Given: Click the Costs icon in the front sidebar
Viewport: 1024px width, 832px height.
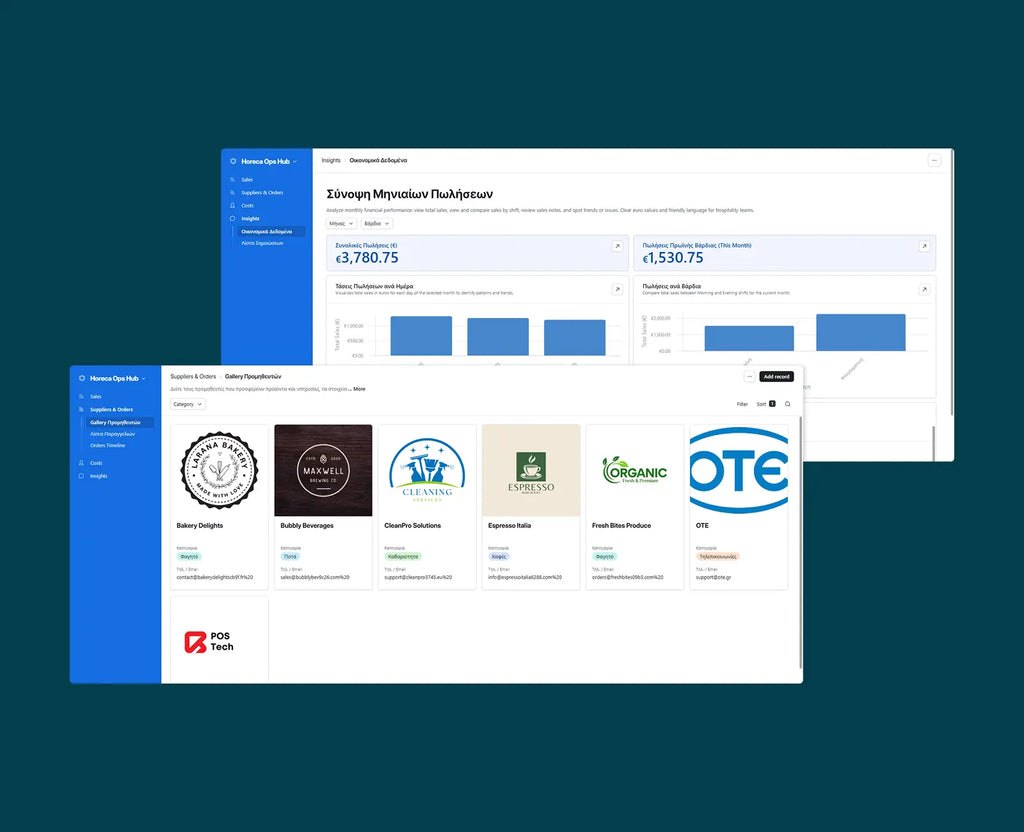Looking at the screenshot, I should pos(81,463).
